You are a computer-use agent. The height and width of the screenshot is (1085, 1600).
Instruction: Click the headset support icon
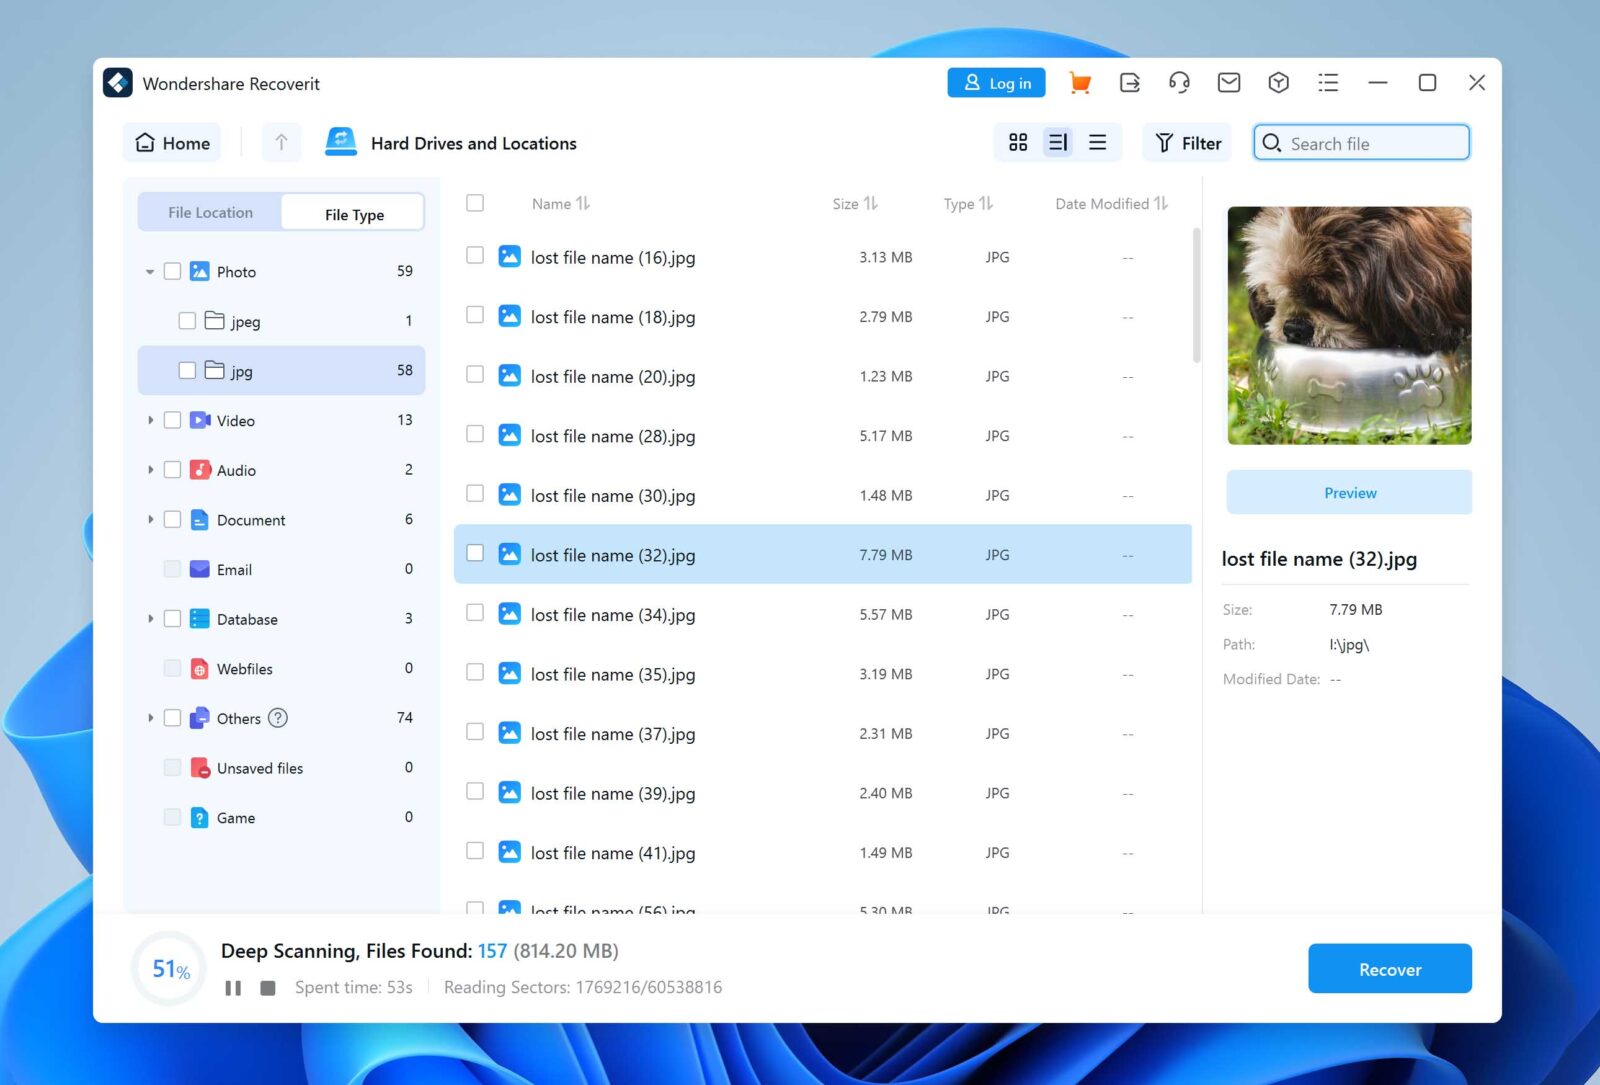[x=1179, y=83]
